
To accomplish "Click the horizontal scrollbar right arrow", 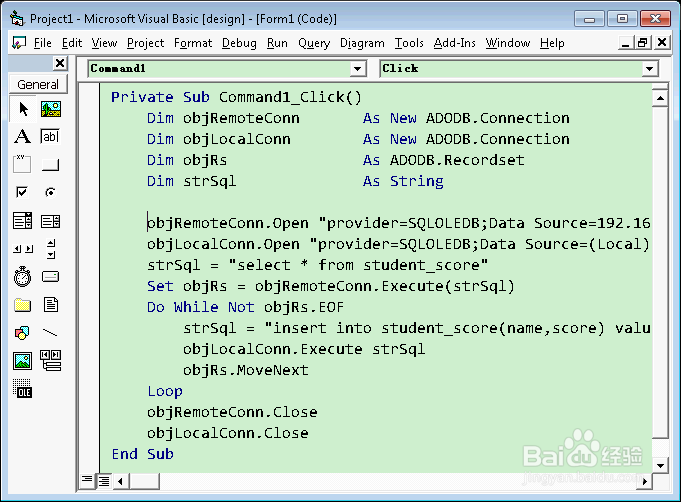I will [x=641, y=481].
